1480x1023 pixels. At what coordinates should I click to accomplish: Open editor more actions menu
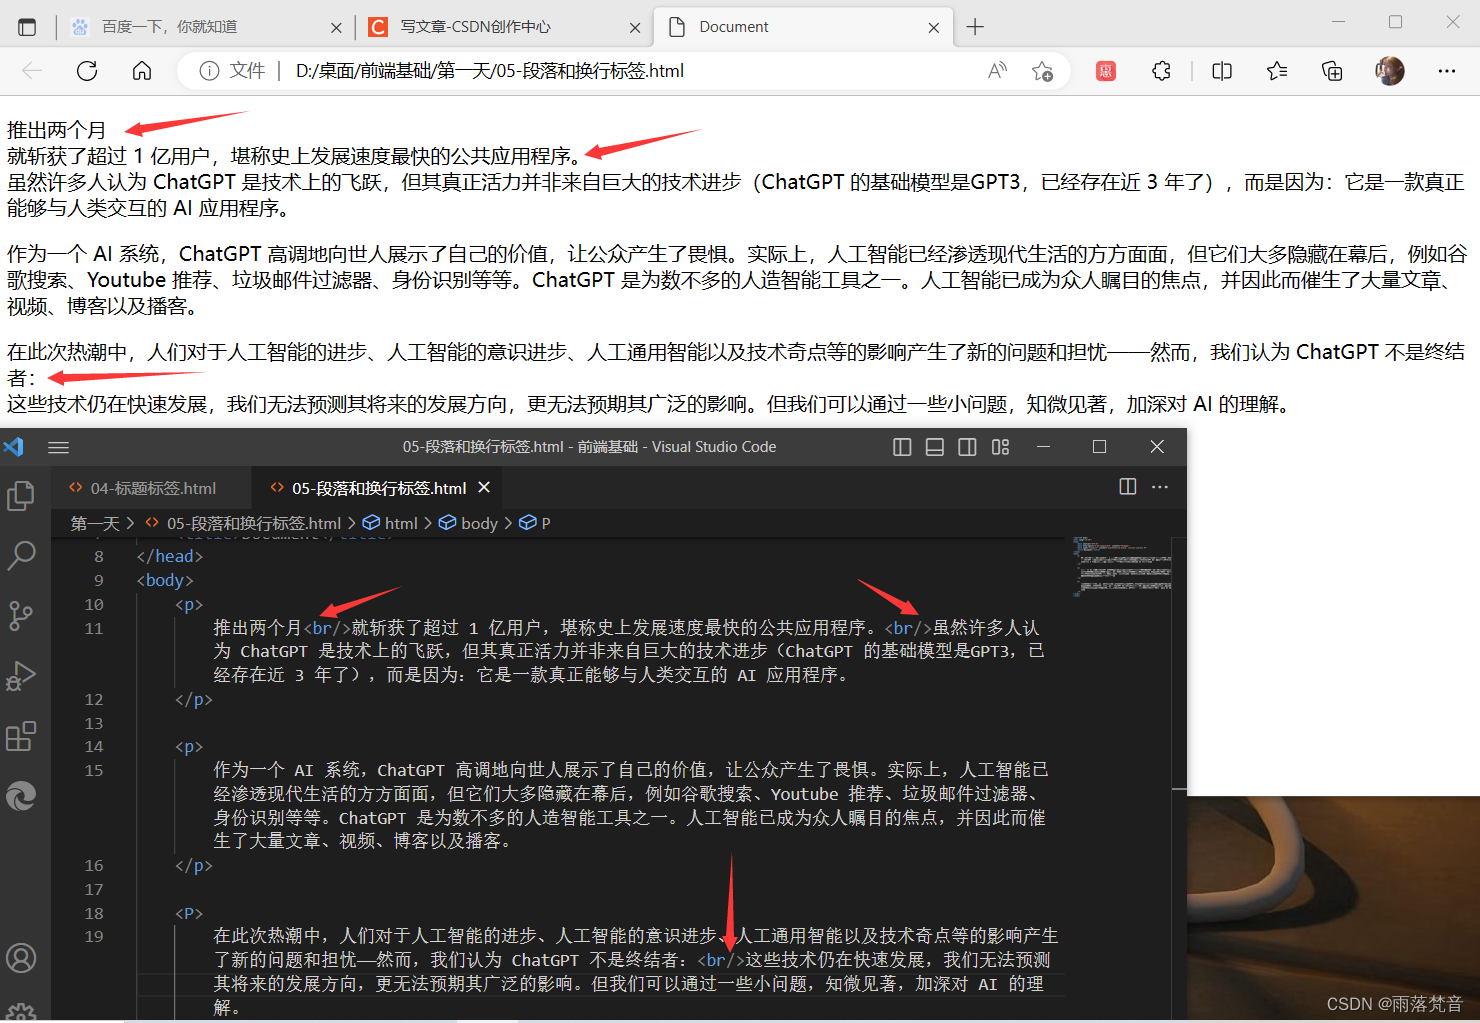point(1160,487)
